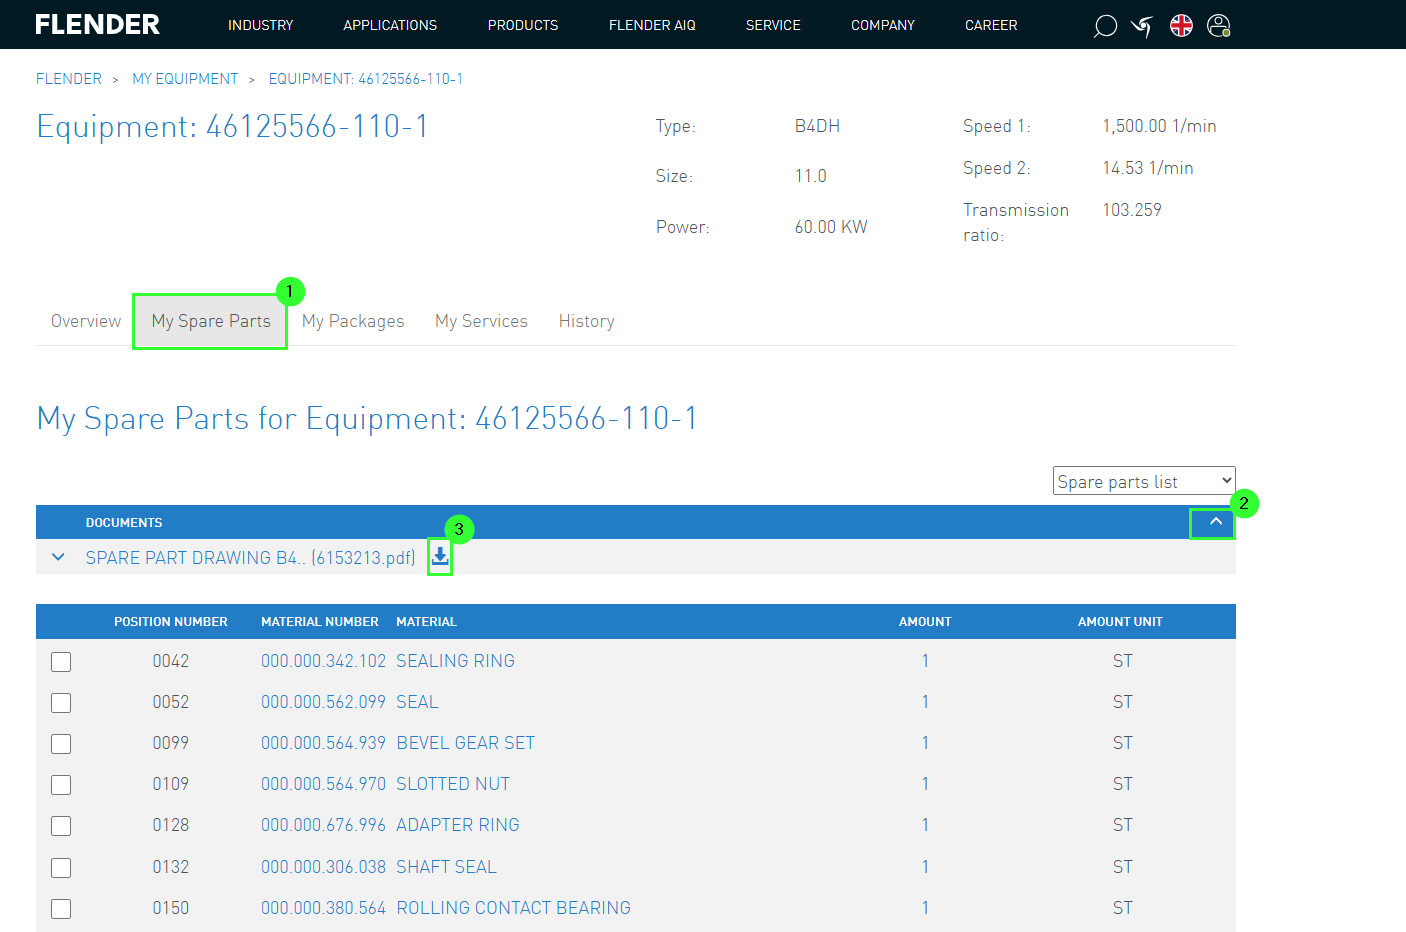Click the SLOTTED NUT material name
This screenshot has width=1406, height=932.
[453, 784]
